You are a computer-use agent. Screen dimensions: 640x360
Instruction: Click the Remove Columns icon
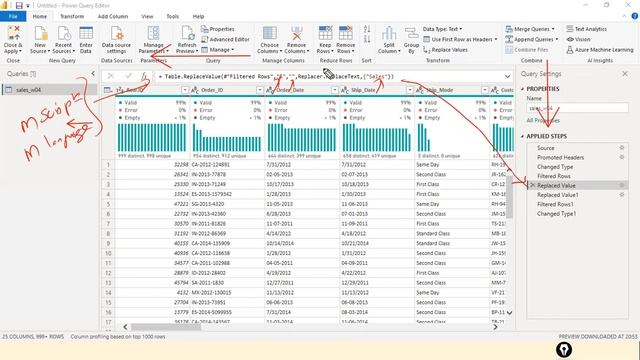coord(296,33)
